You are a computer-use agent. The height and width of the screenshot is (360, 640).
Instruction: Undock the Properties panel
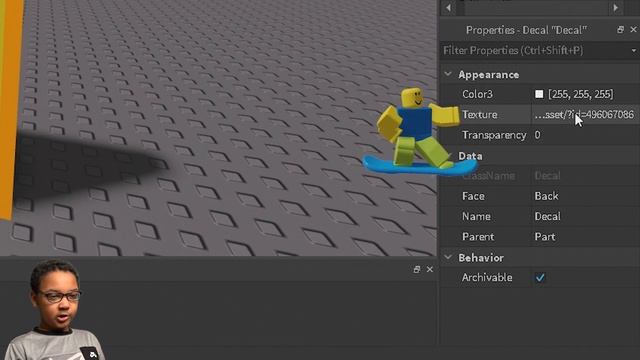[620, 29]
